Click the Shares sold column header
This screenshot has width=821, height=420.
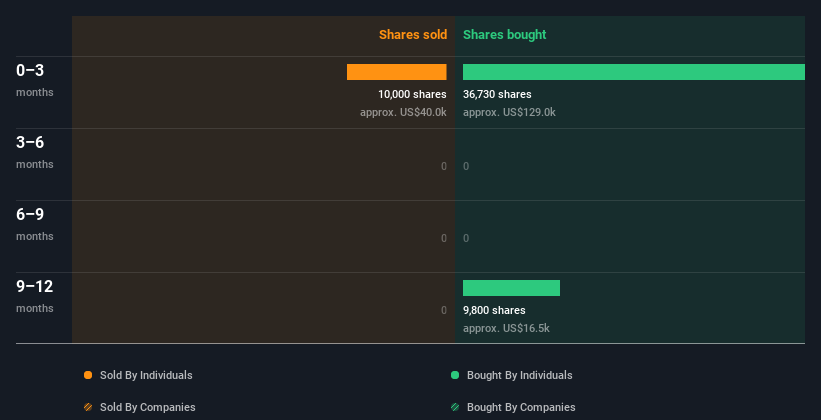[413, 35]
